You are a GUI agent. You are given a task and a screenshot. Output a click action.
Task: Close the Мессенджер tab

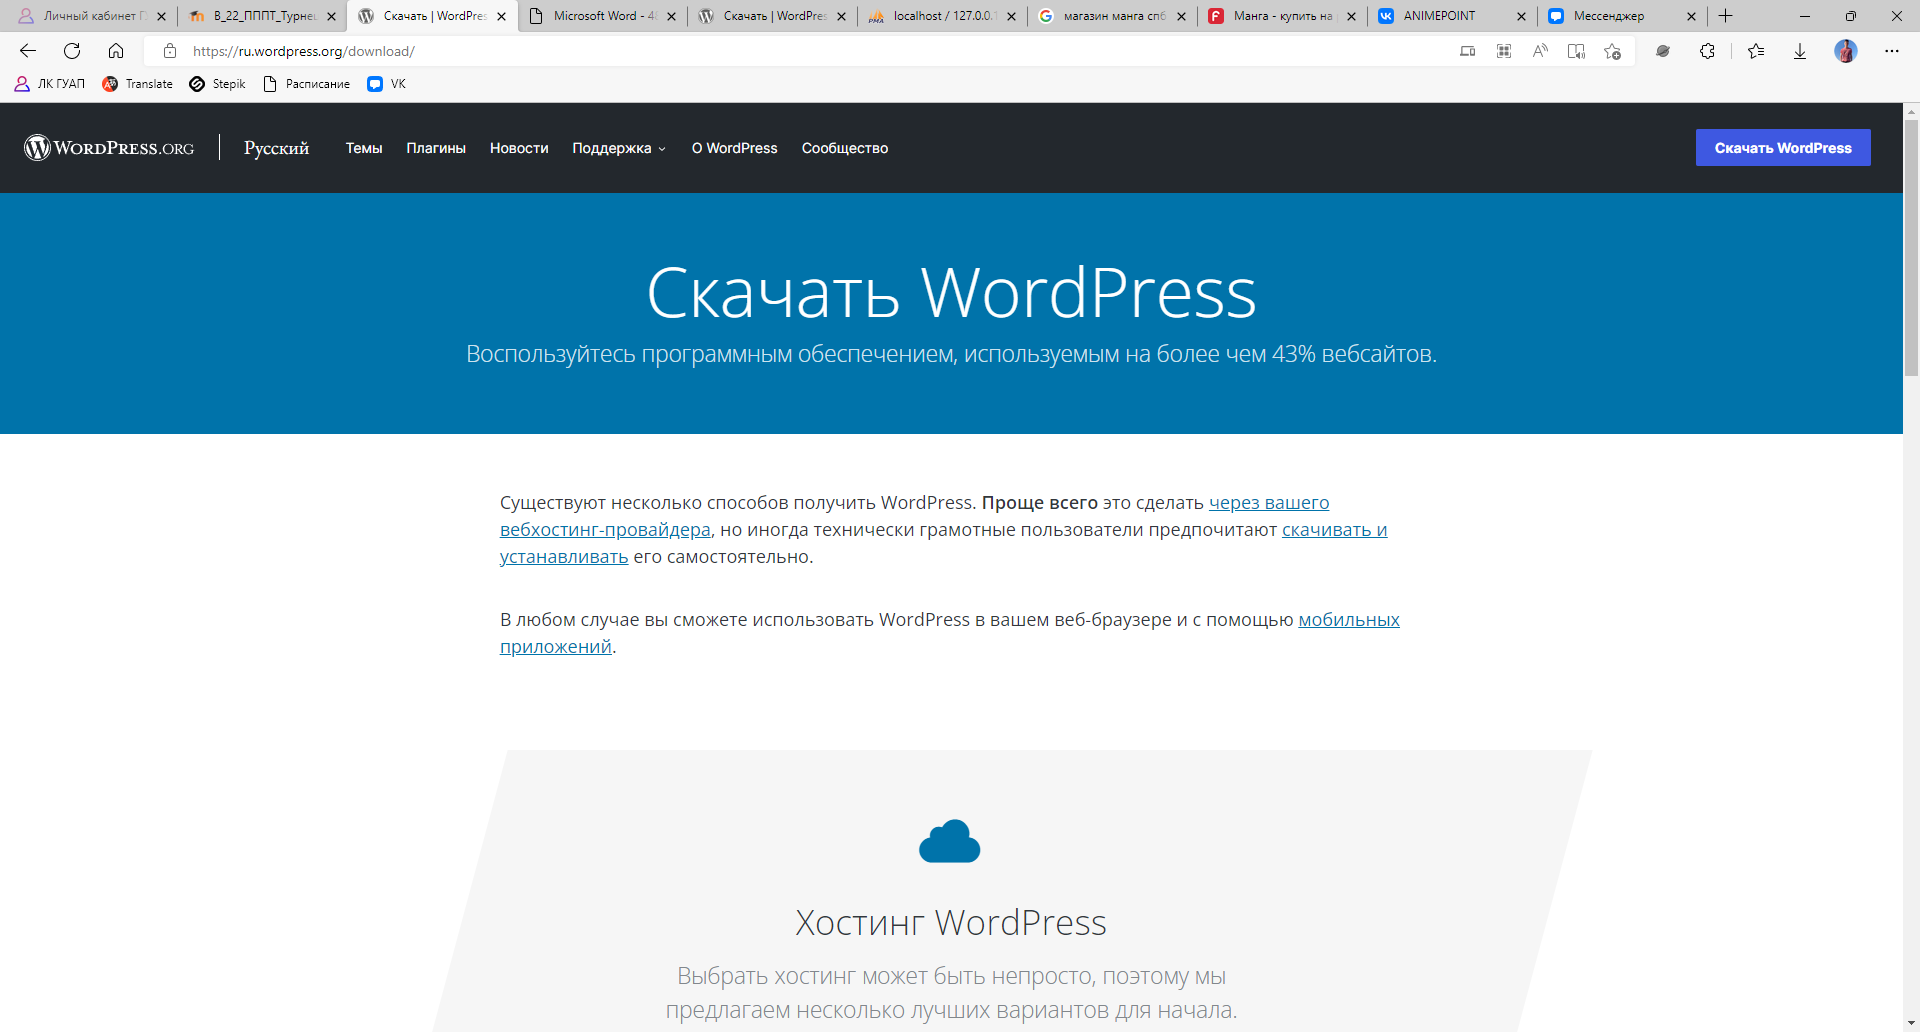click(1691, 16)
